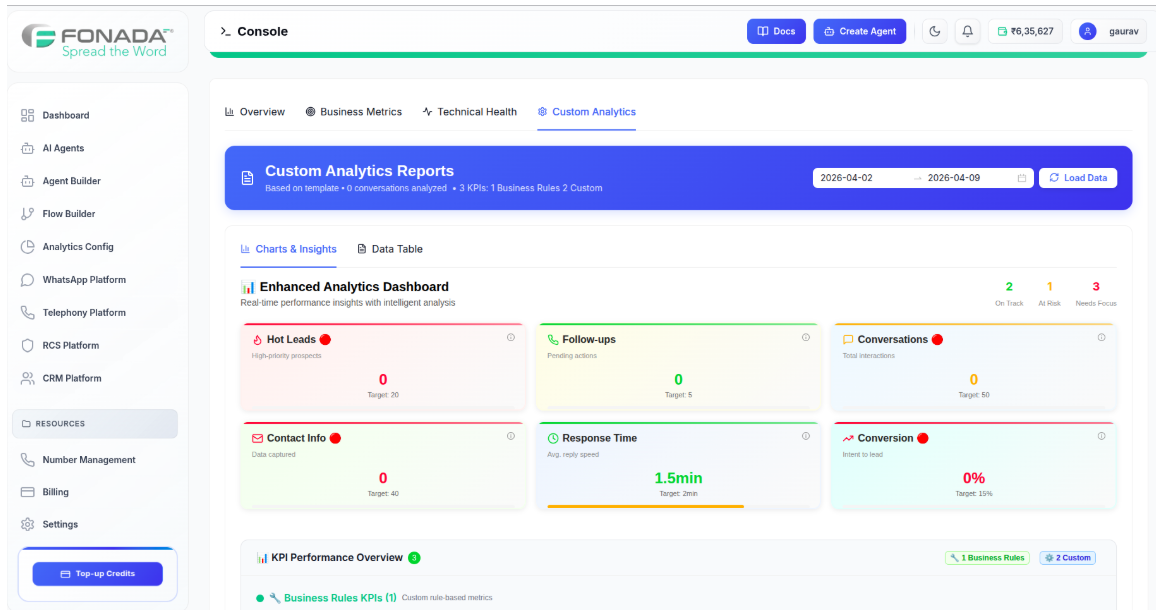Image resolution: width=1156 pixels, height=613 pixels.
Task: Click the Console terminal icon
Action: point(225,32)
